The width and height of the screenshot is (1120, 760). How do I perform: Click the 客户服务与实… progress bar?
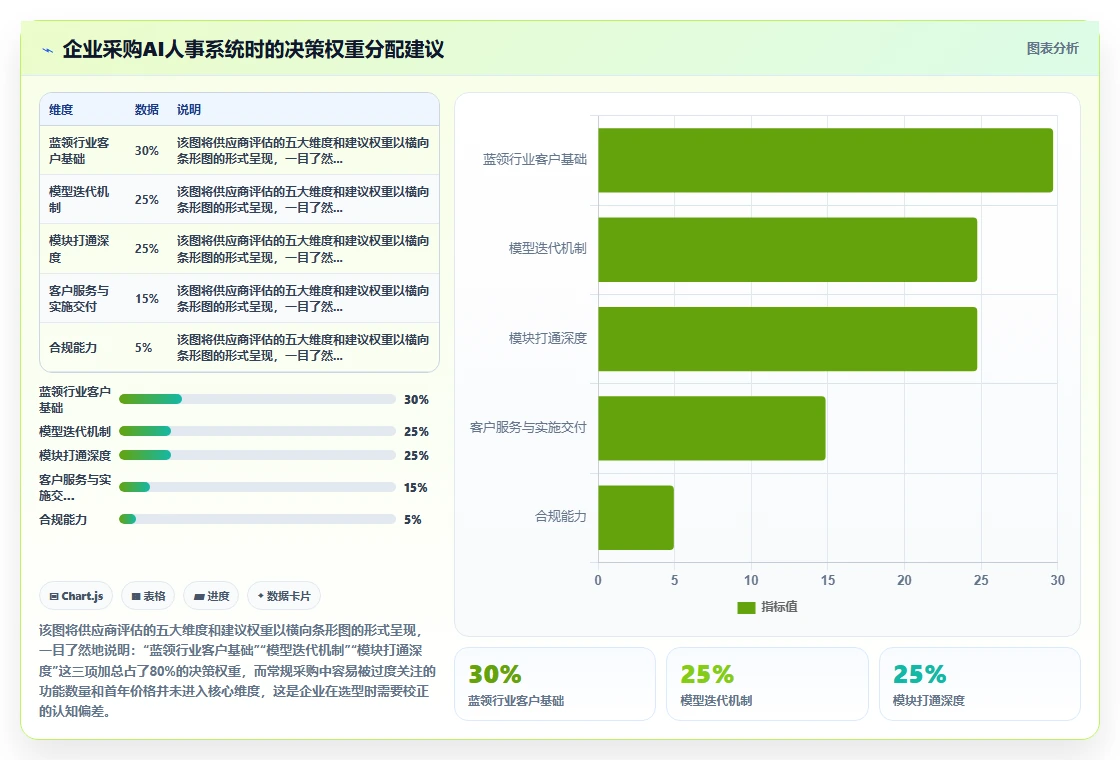coord(257,487)
